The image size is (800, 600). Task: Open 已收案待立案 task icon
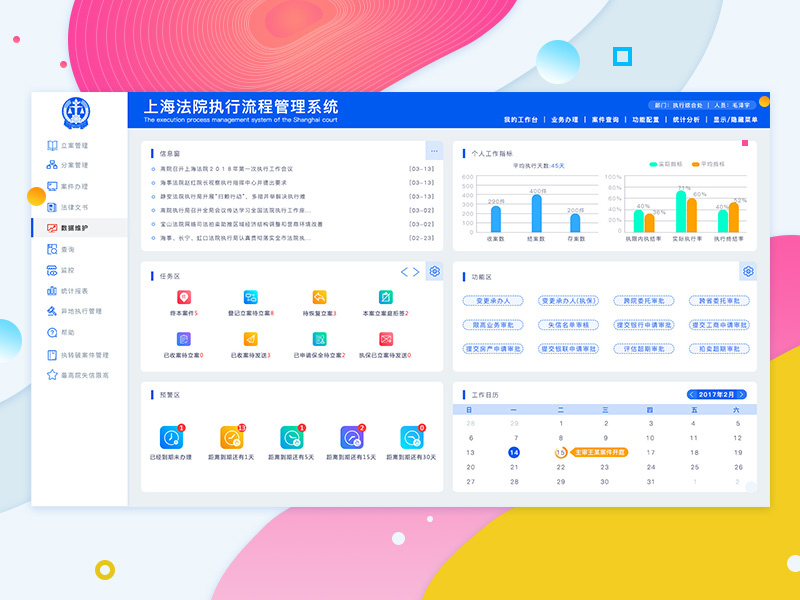pyautogui.click(x=184, y=339)
